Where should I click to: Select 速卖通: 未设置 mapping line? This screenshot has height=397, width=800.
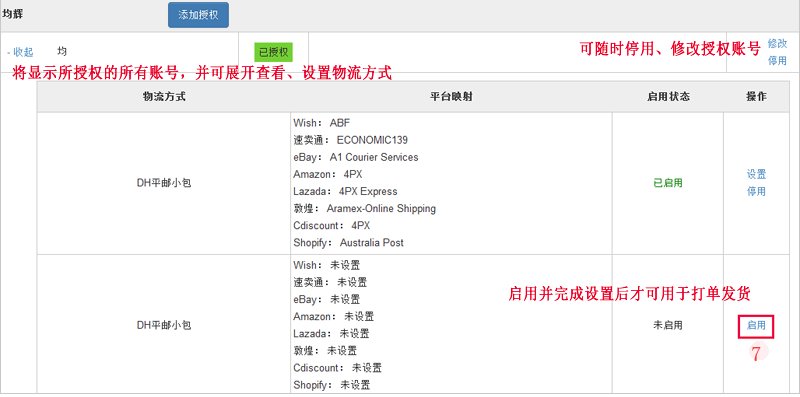pyautogui.click(x=330, y=282)
